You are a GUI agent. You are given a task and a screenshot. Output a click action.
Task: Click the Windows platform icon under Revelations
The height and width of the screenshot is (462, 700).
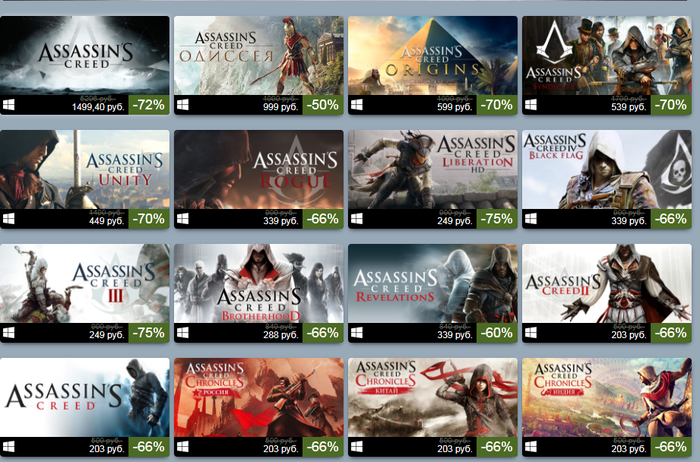[357, 333]
